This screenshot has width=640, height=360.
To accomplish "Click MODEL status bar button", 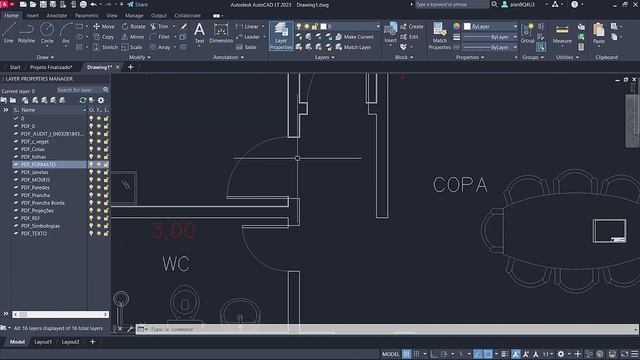I will click(390, 354).
